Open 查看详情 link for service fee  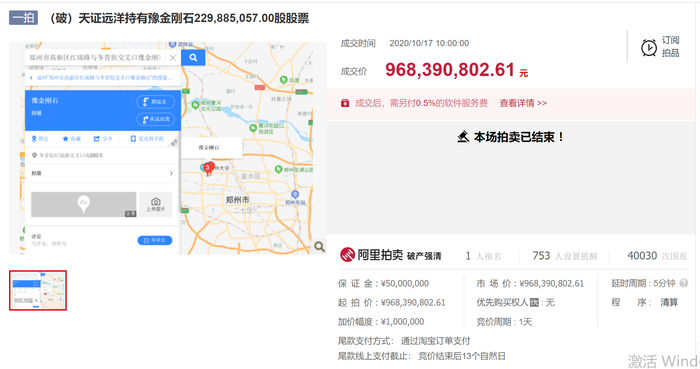(x=523, y=103)
